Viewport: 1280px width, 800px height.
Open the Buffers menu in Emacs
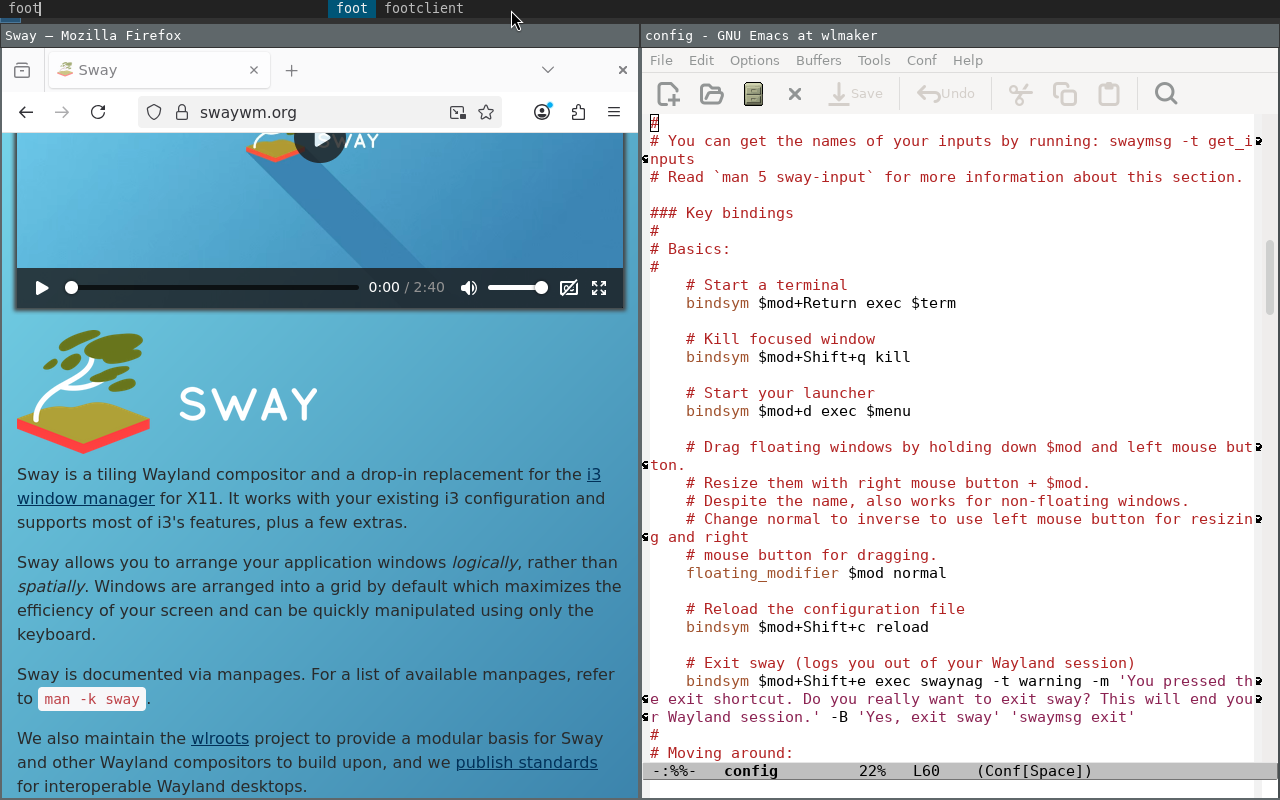(x=818, y=60)
